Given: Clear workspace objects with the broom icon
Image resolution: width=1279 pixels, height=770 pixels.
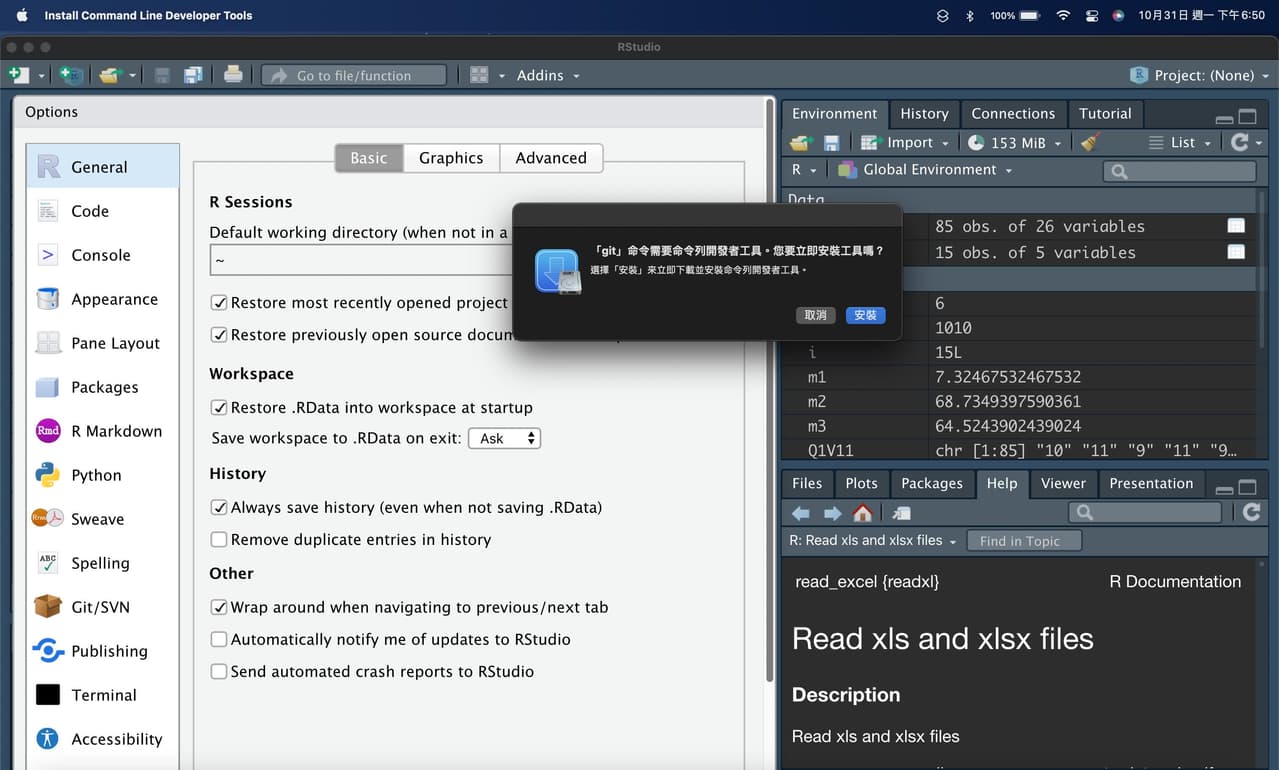Looking at the screenshot, I should click(x=1090, y=142).
